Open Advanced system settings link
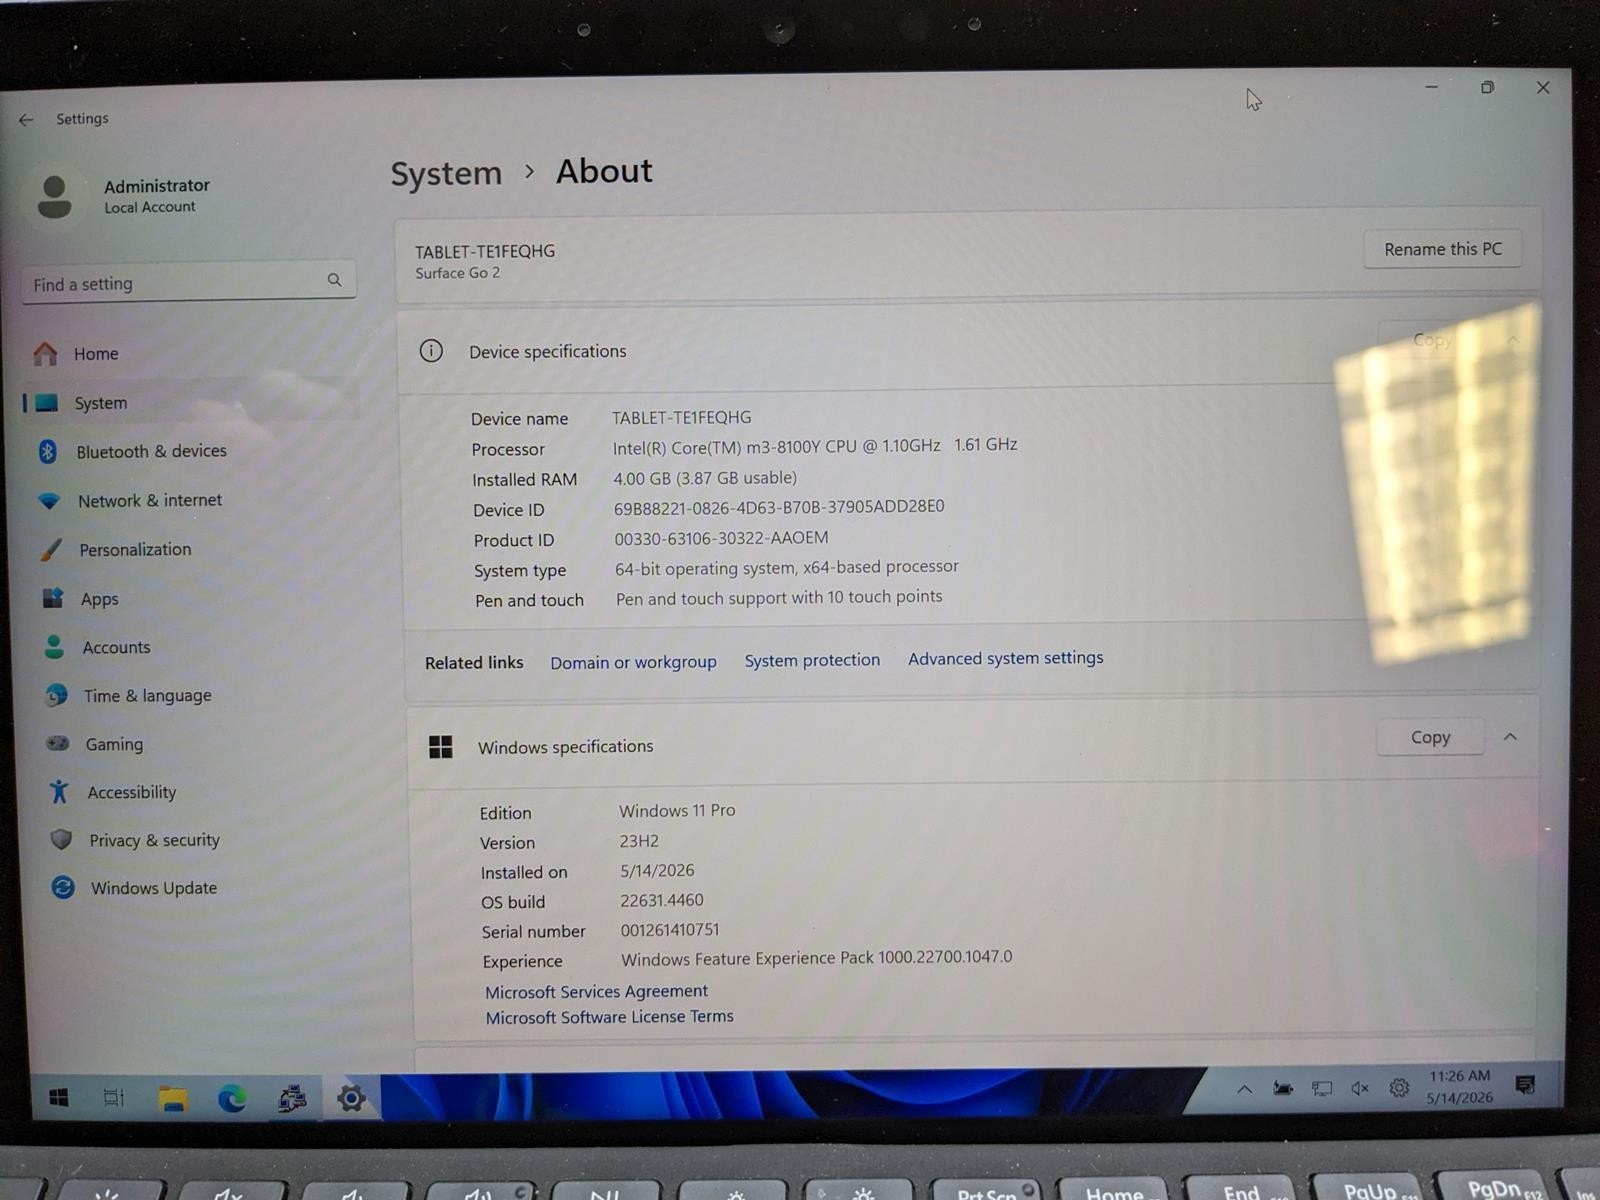1600x1200 pixels. (x=1005, y=658)
